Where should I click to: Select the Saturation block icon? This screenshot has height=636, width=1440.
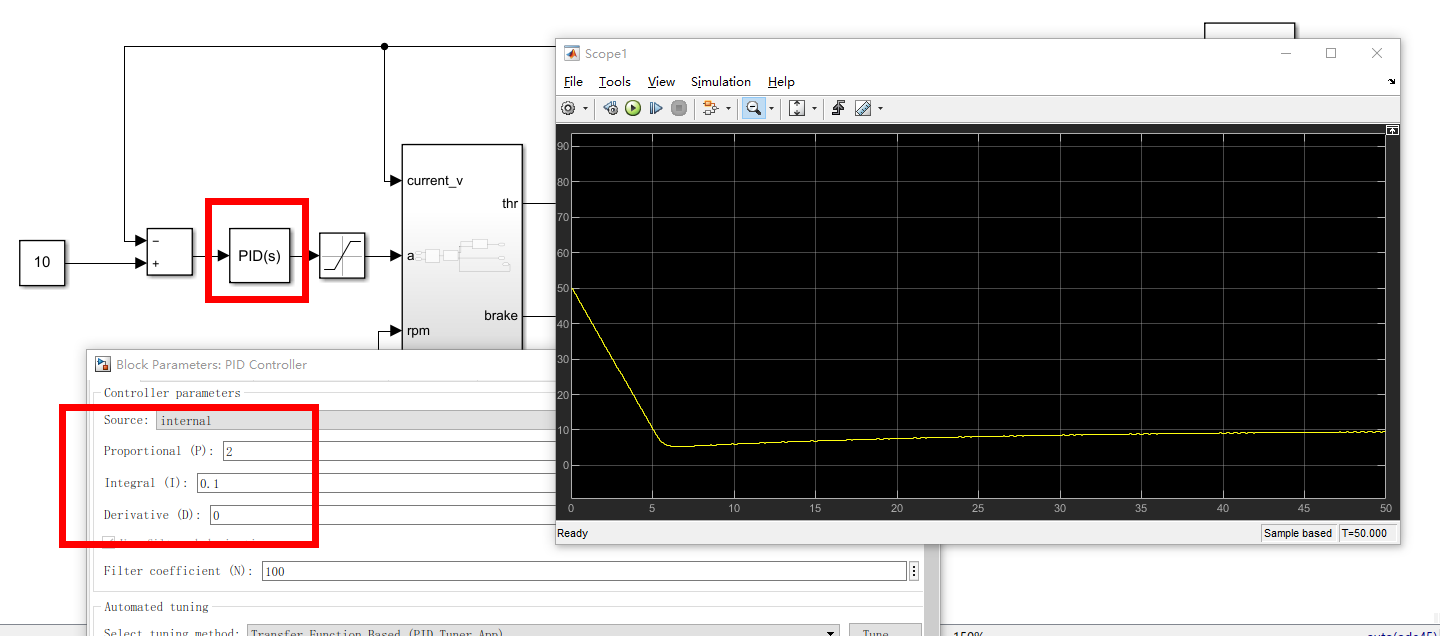pyautogui.click(x=342, y=256)
